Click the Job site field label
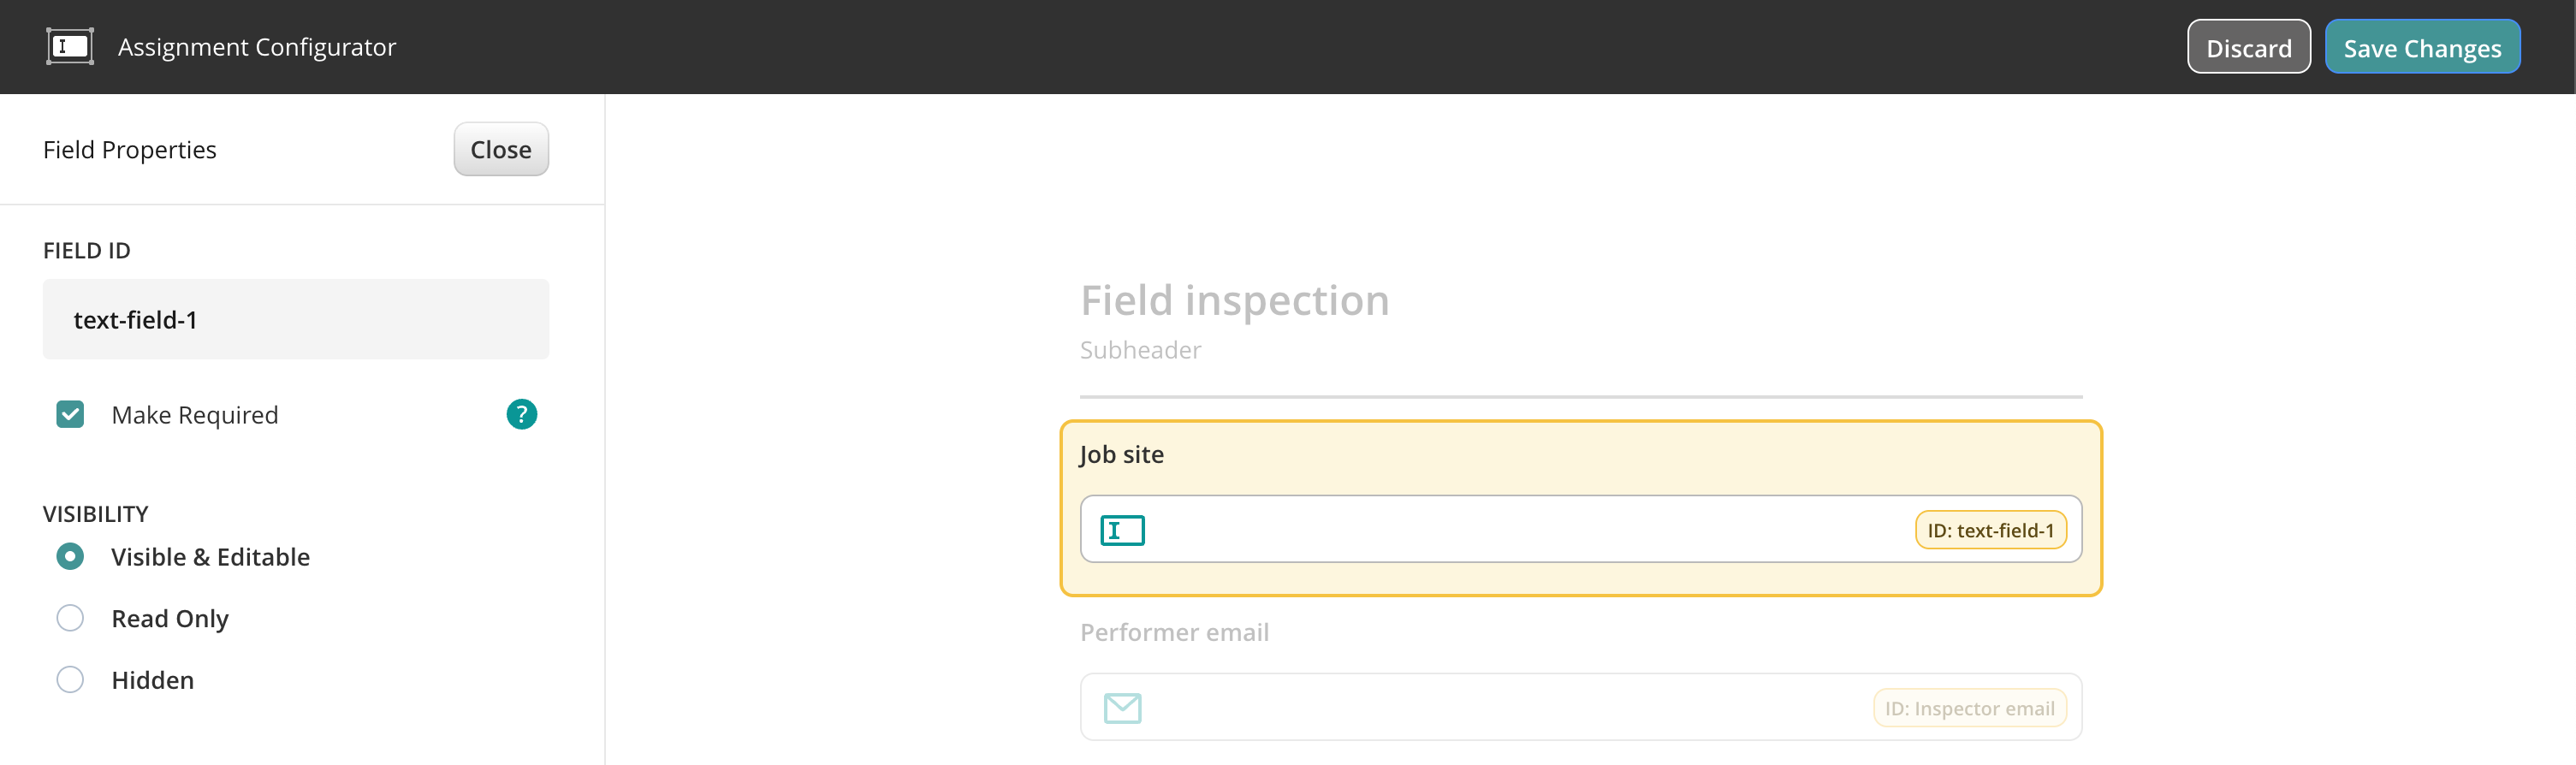Viewport: 2576px width, 765px height. [x=1121, y=454]
